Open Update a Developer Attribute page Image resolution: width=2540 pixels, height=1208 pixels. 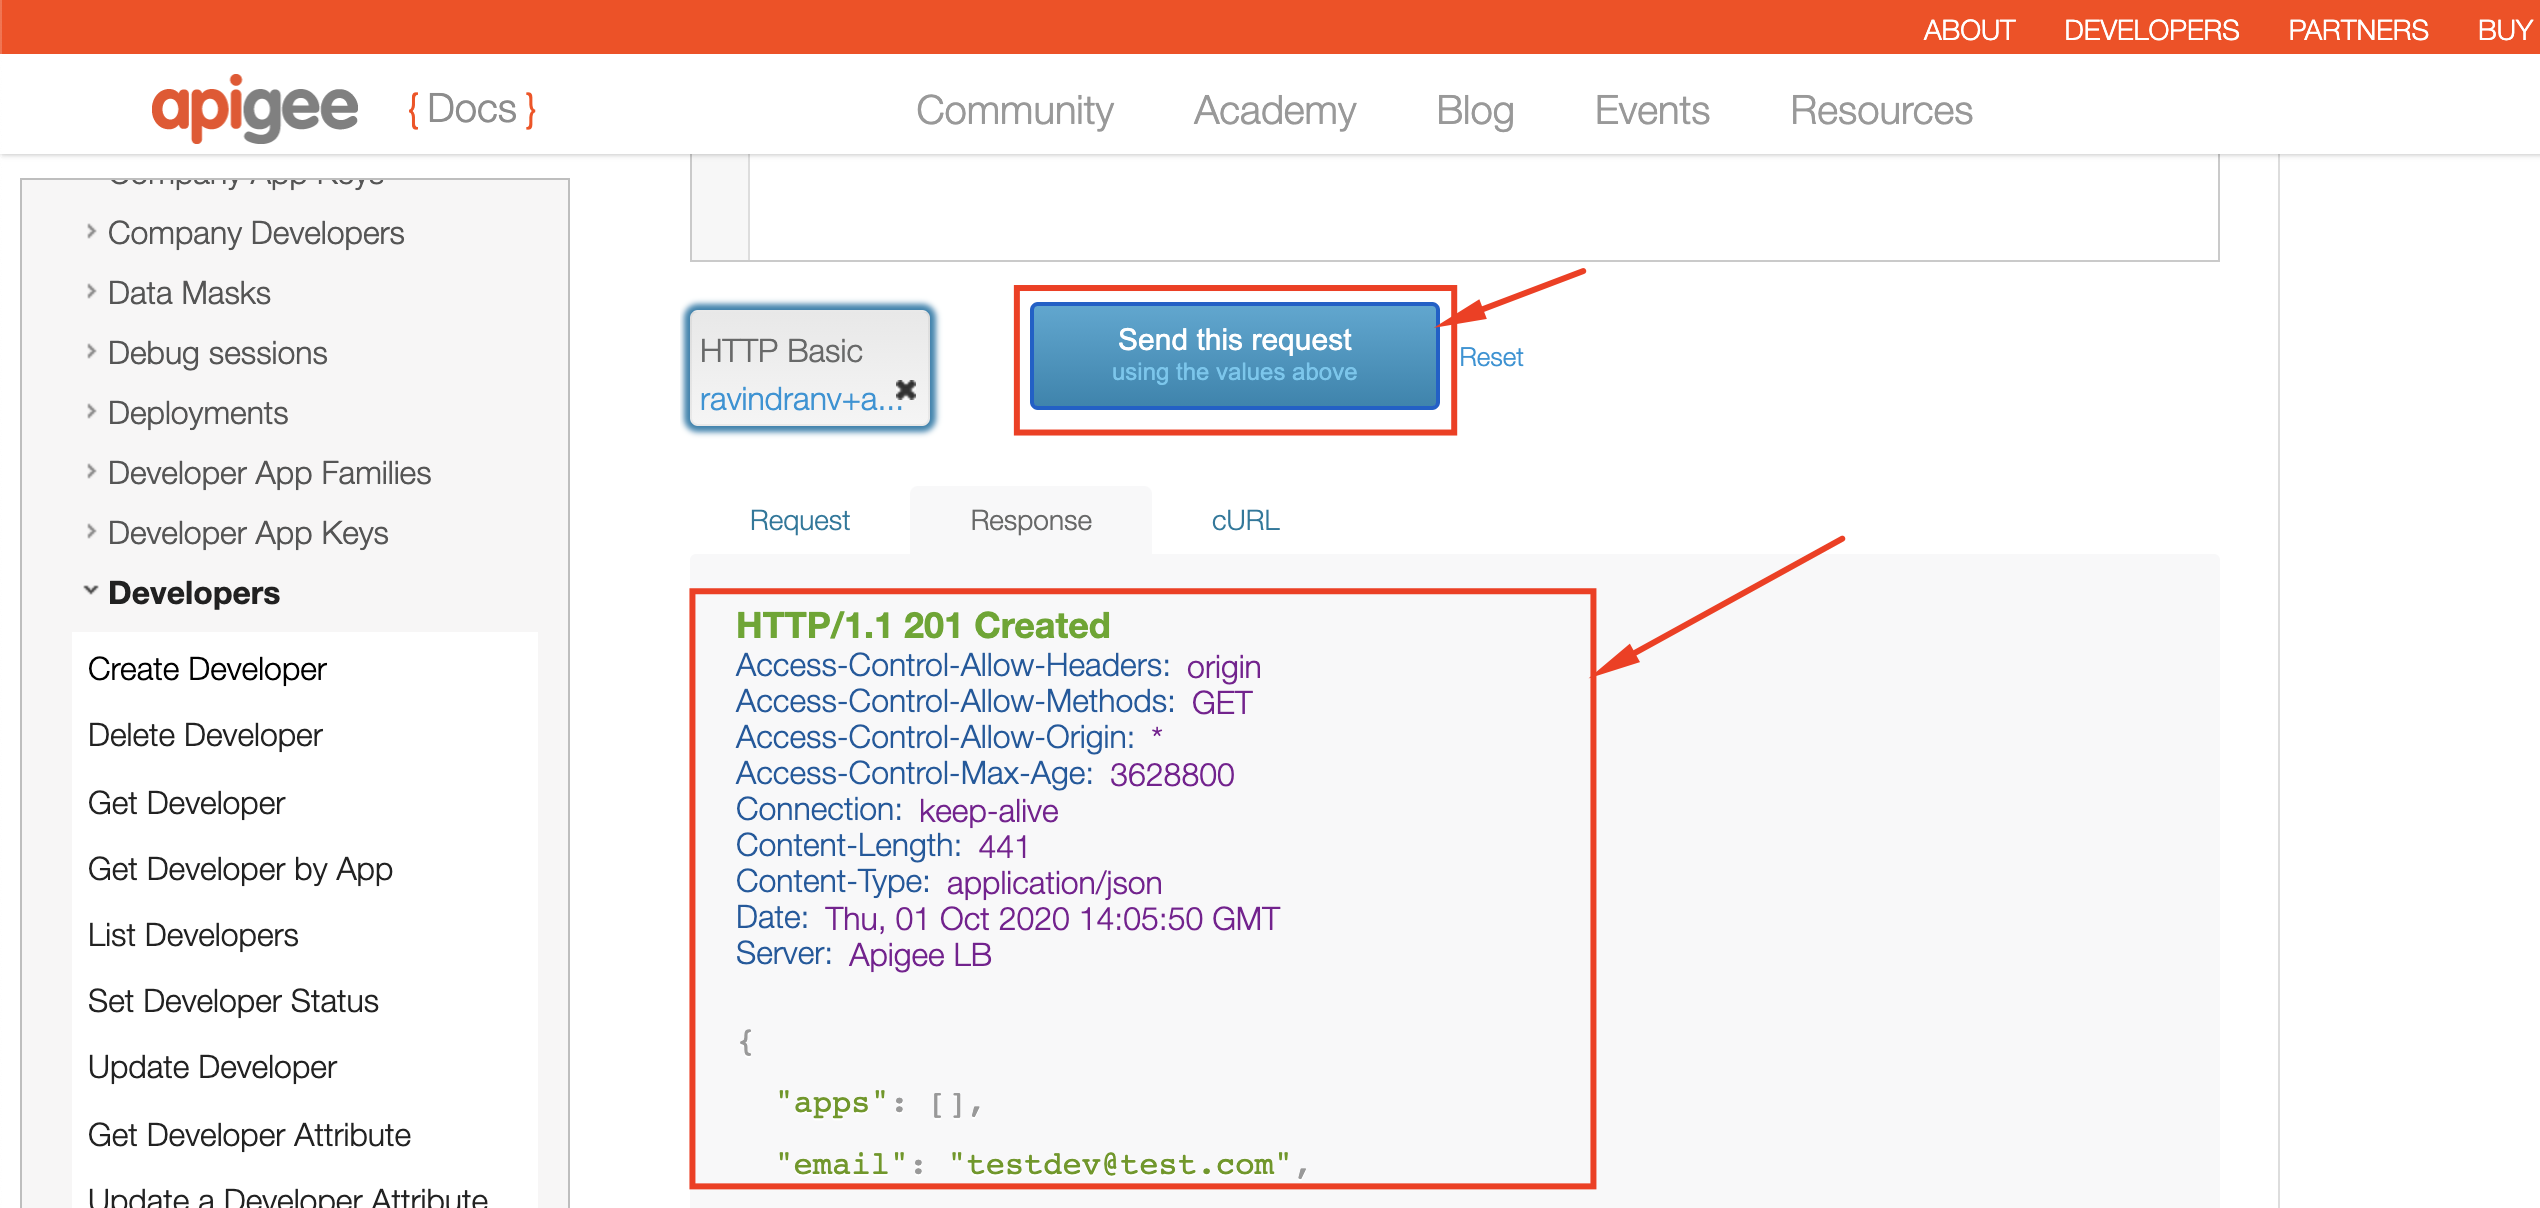click(x=288, y=1196)
